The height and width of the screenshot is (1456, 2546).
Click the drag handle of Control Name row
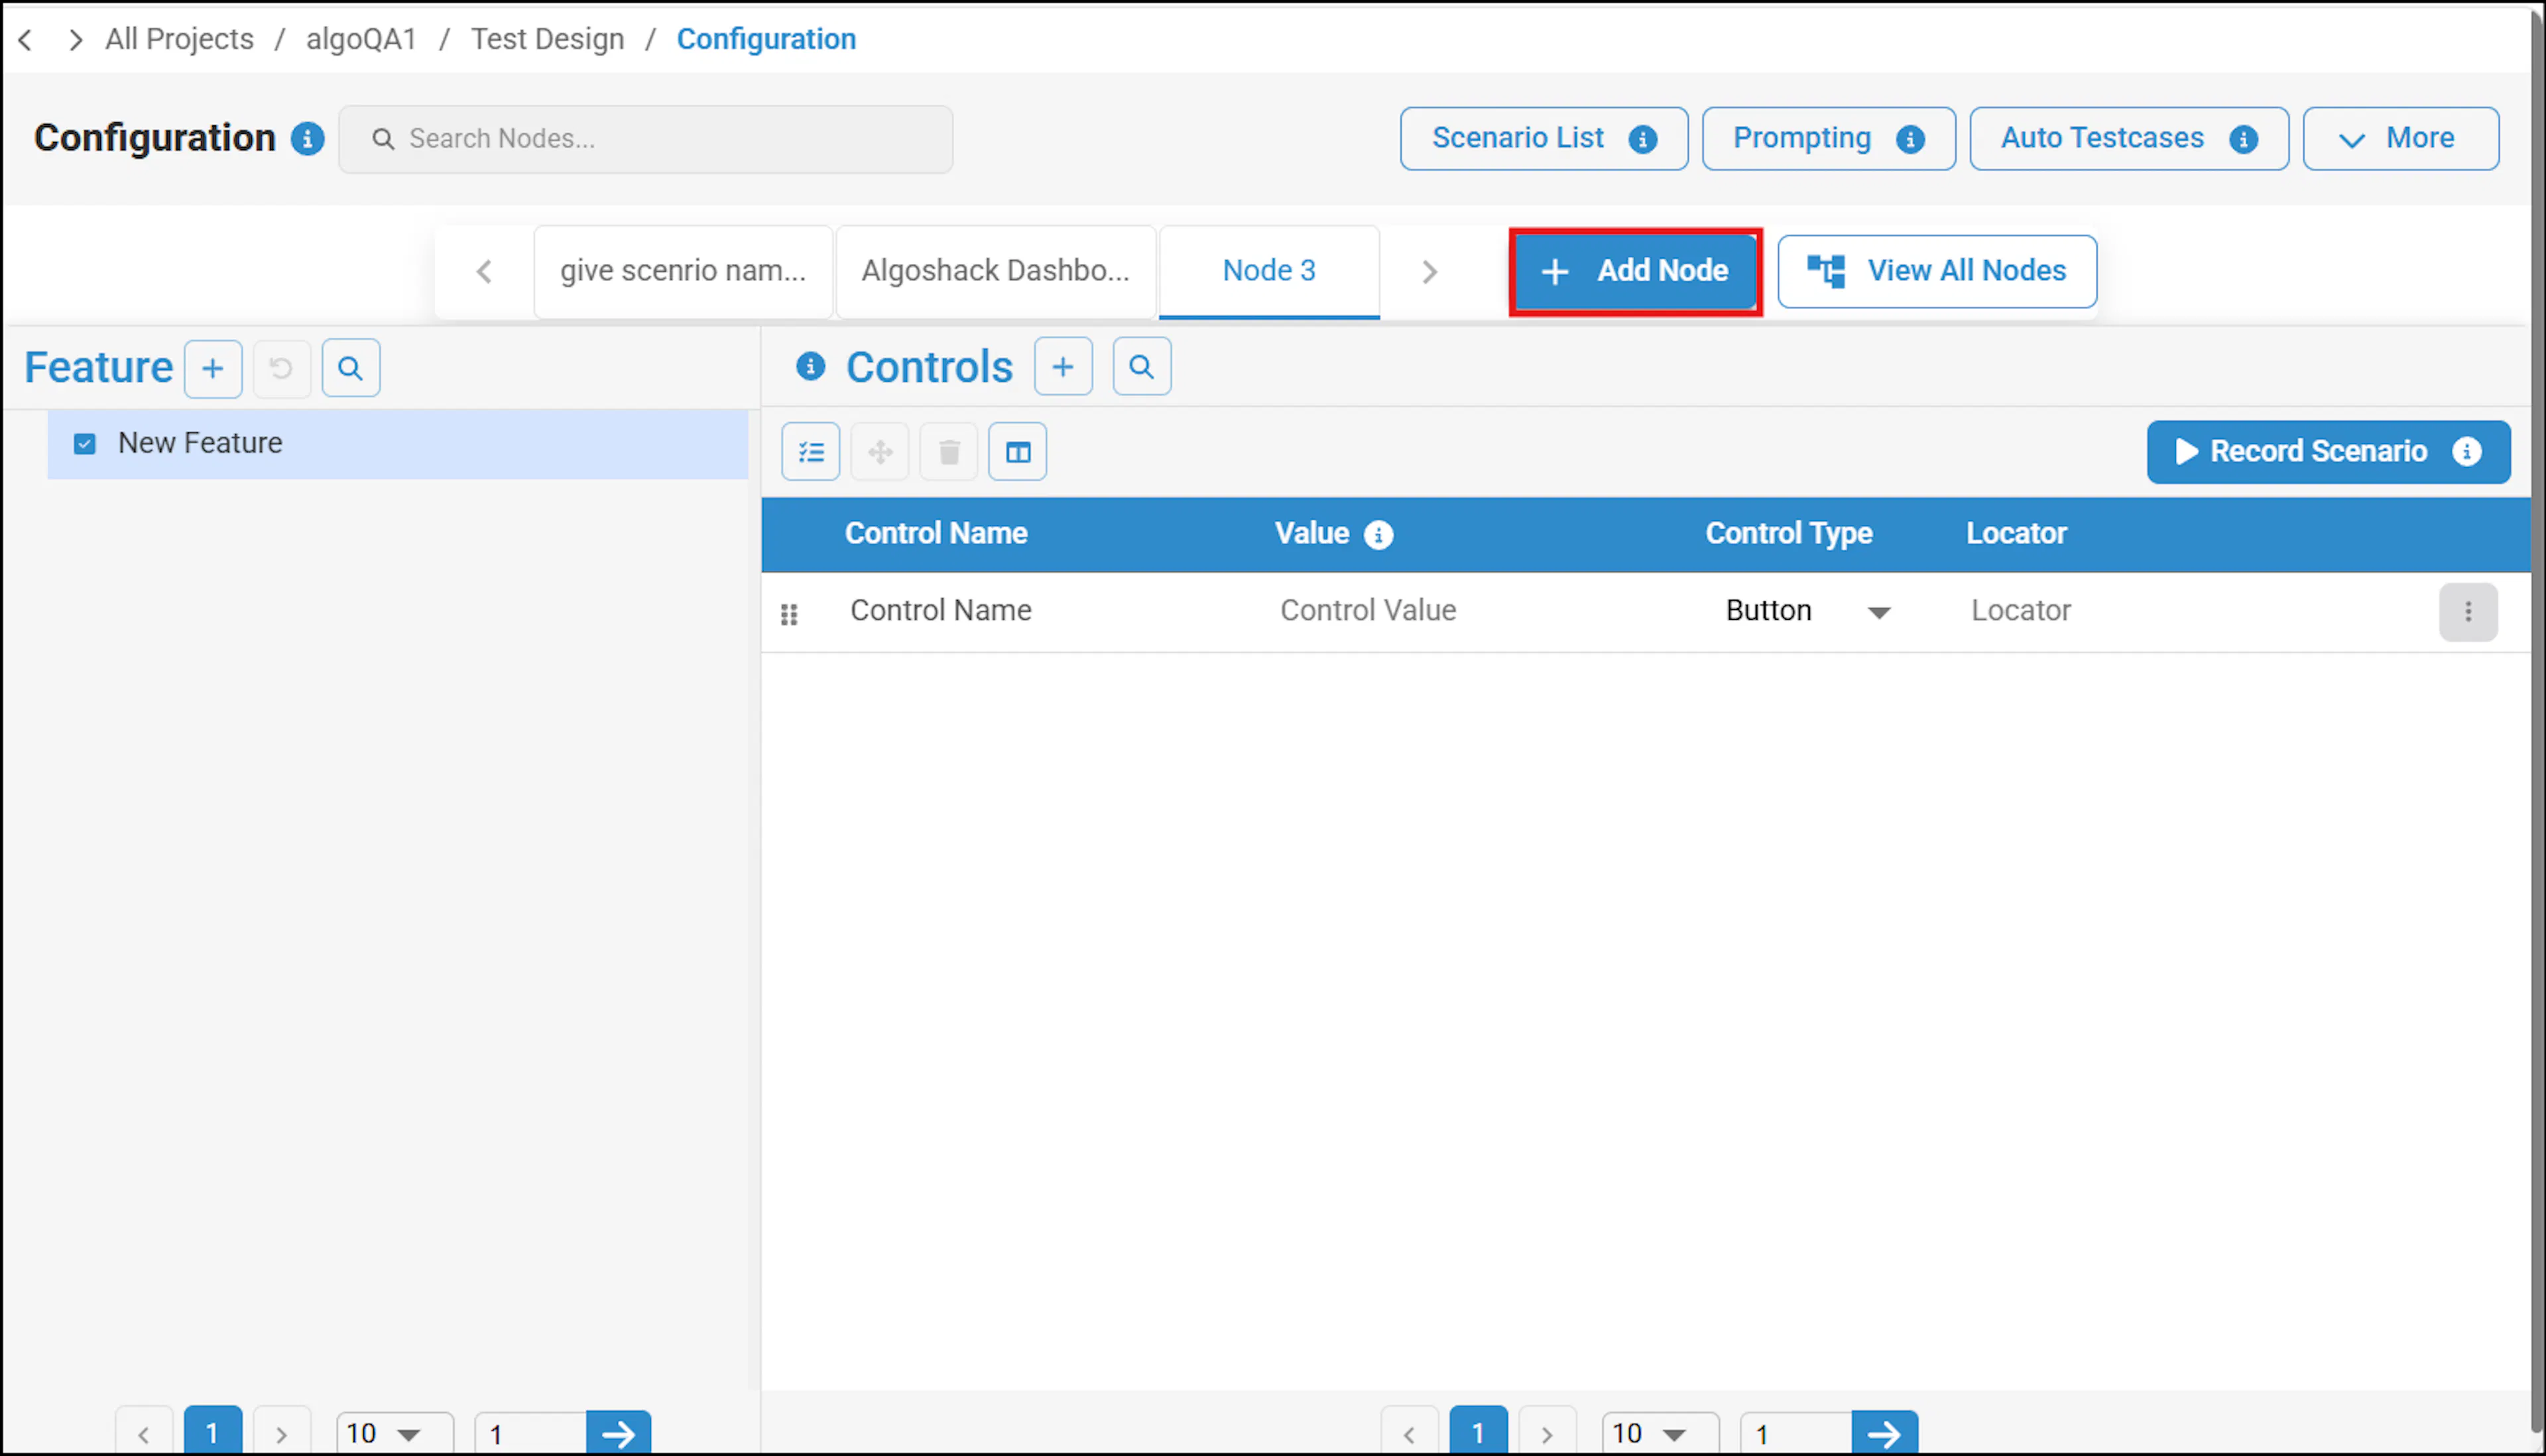[789, 614]
